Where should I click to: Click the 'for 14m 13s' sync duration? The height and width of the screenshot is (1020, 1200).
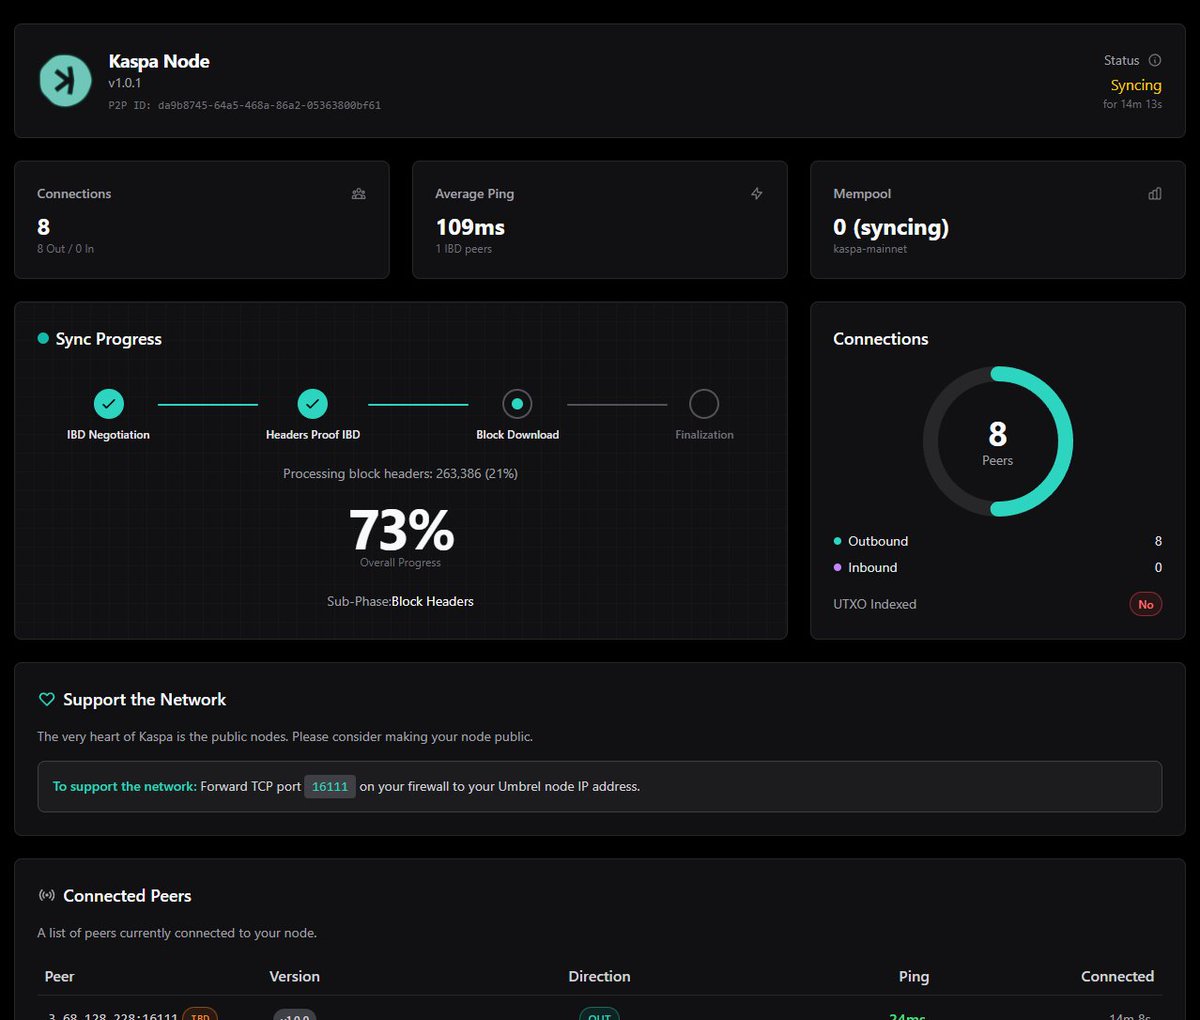click(1132, 104)
